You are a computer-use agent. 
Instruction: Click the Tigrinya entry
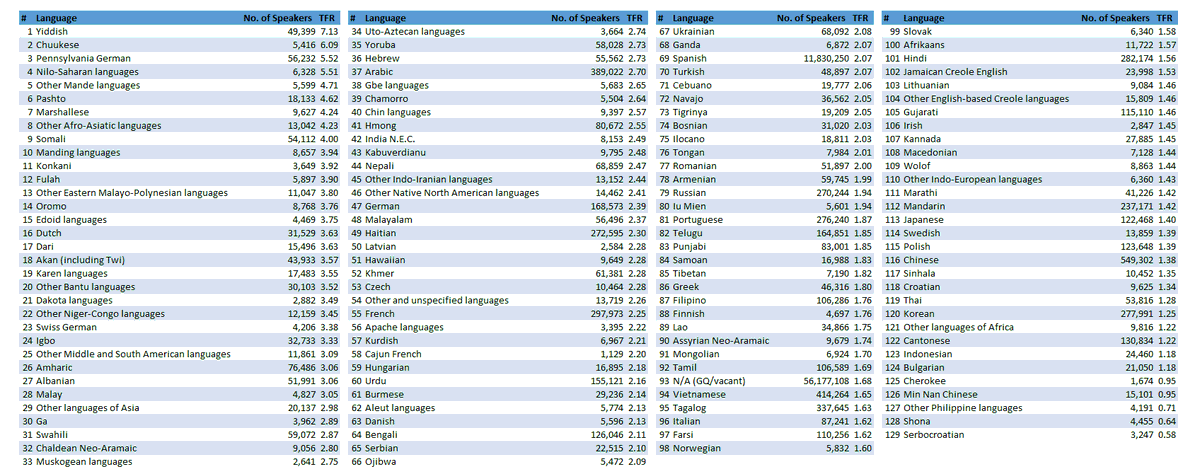click(692, 112)
